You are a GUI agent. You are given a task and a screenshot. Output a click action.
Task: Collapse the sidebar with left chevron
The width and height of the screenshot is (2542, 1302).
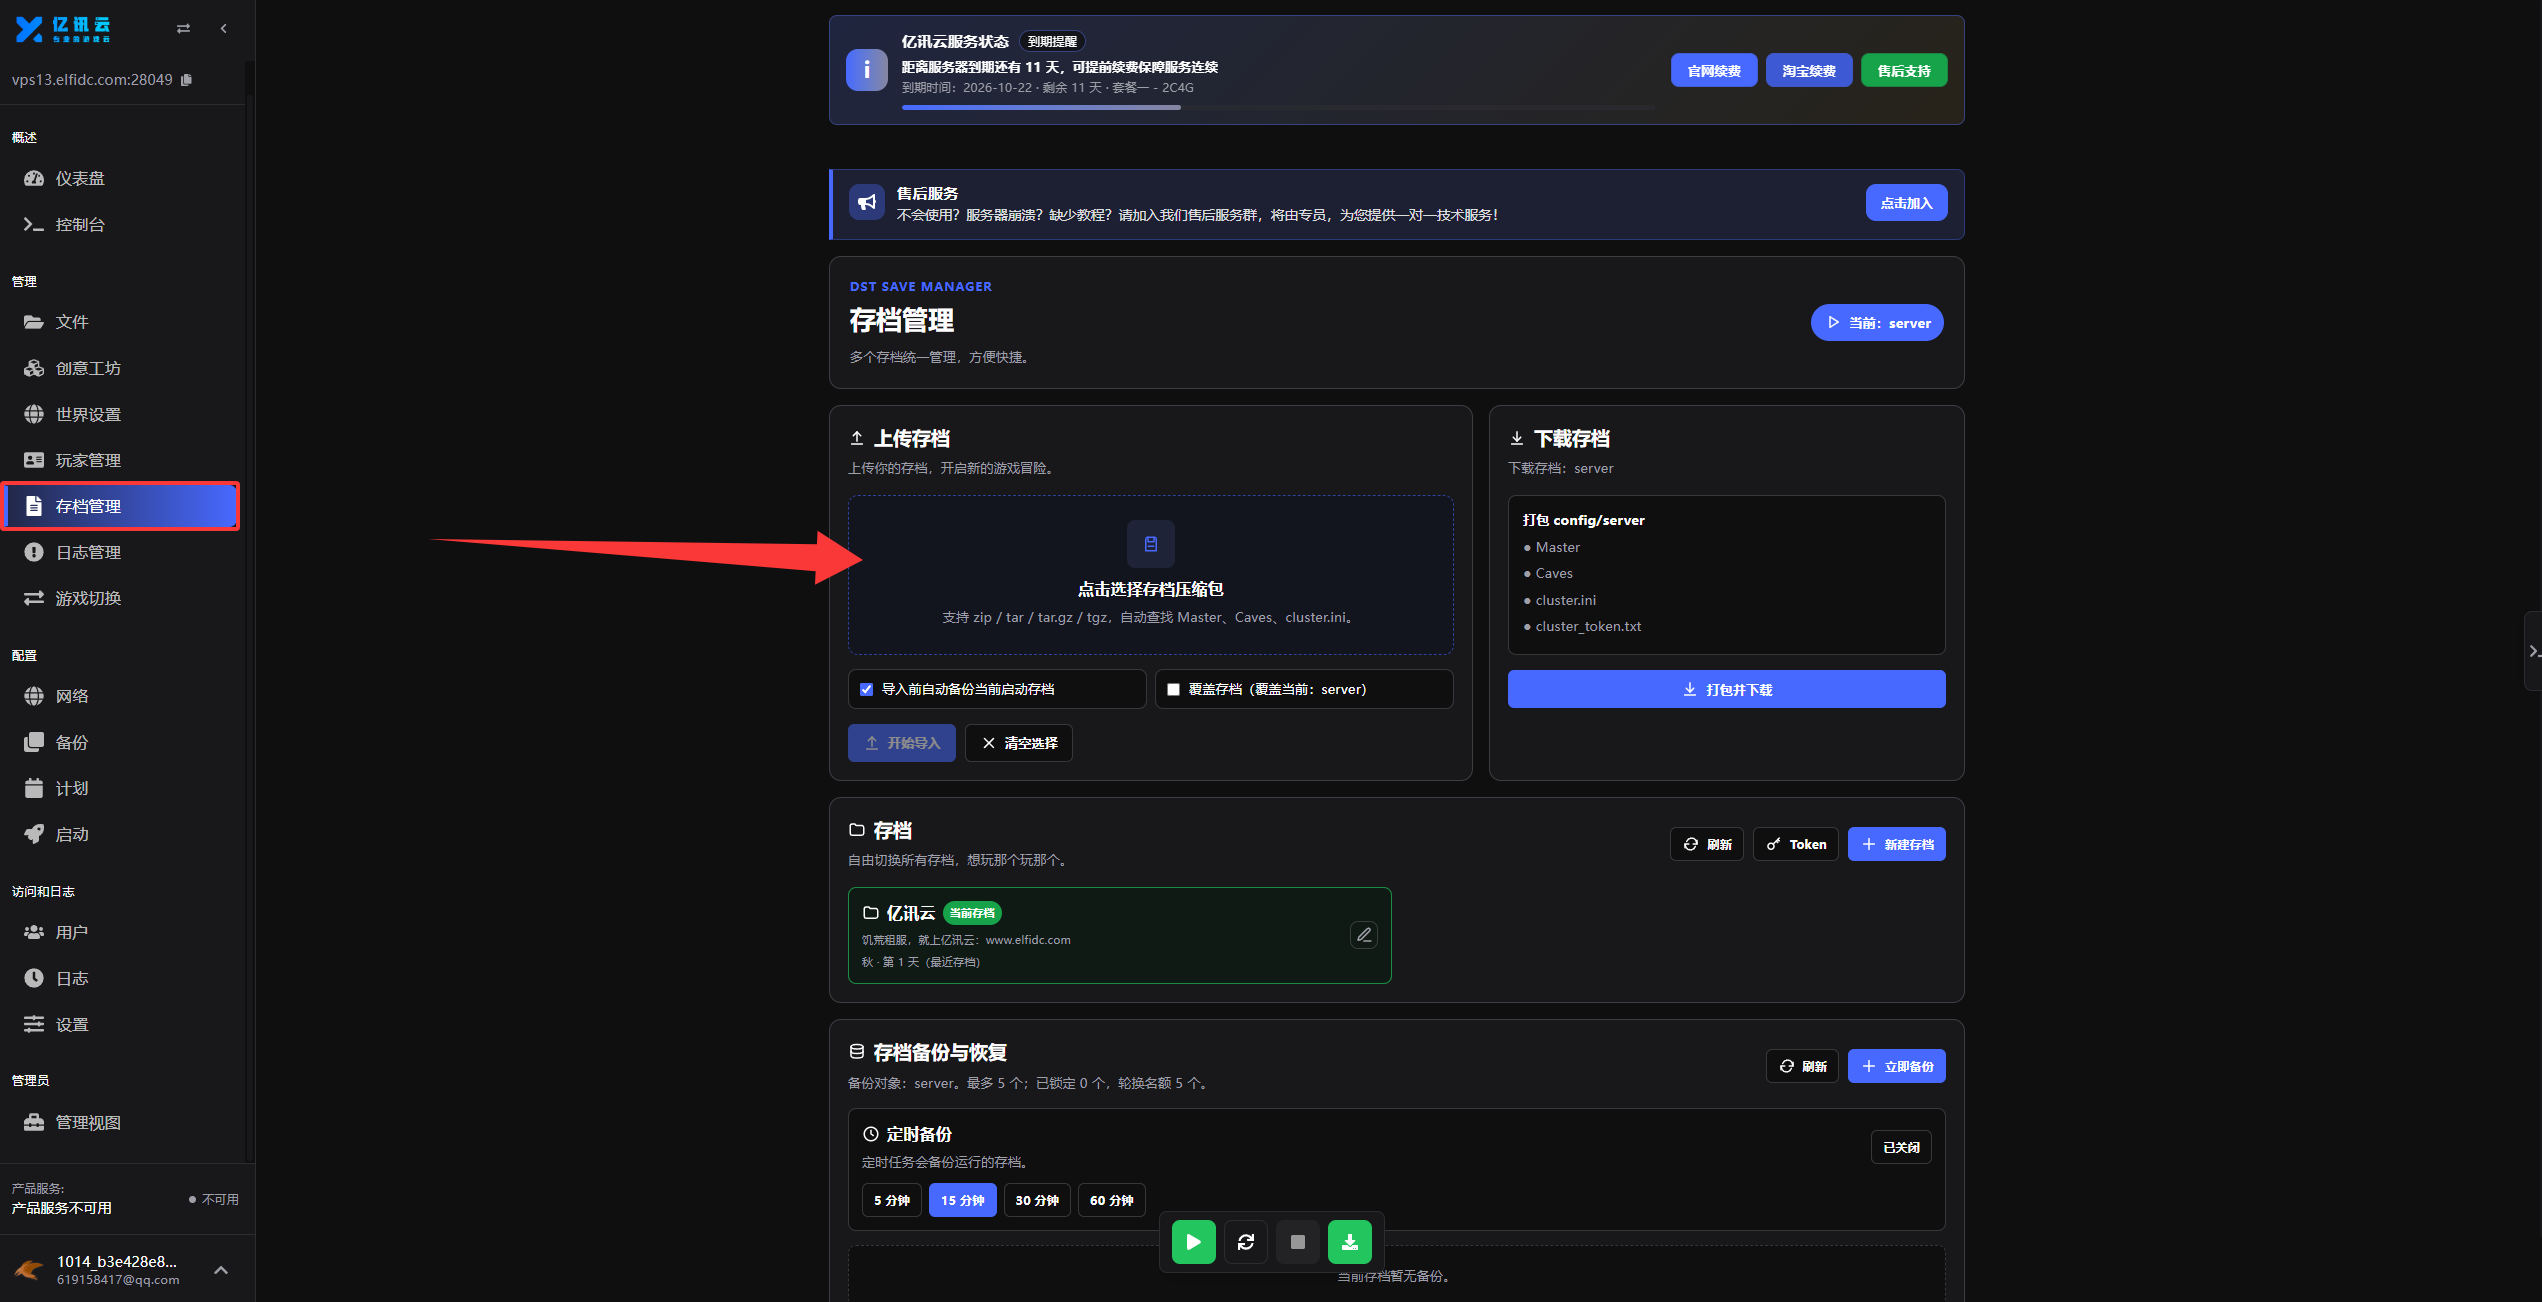point(223,29)
